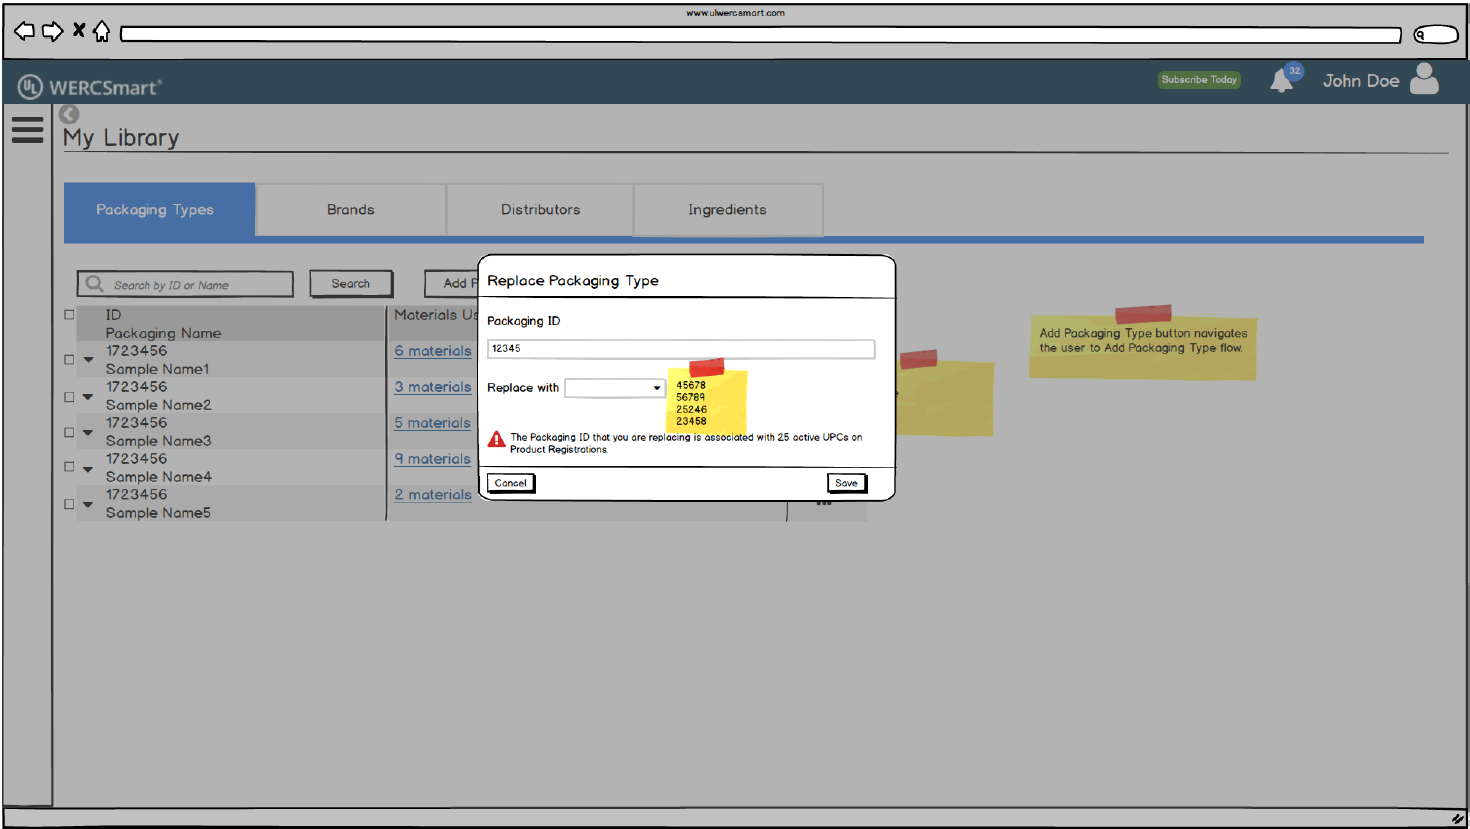Screen dimensions: 1470x829
Task: Click the Packaging ID input field
Action: 680,349
